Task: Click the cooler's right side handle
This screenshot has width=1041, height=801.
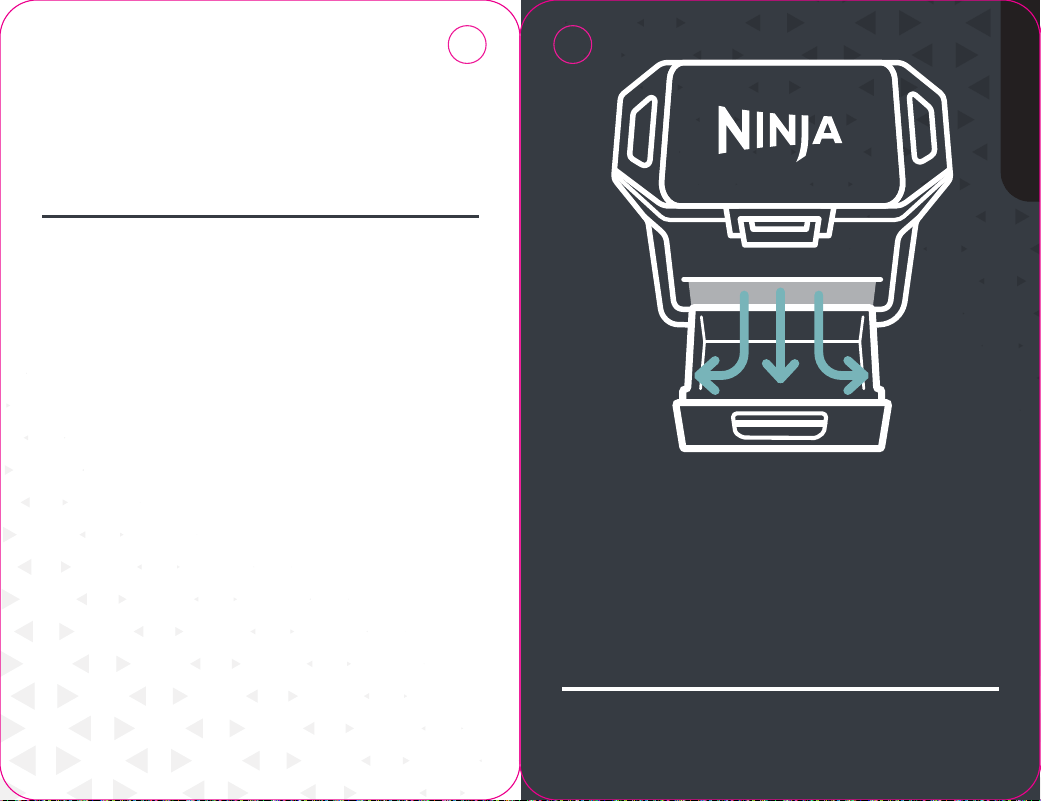Action: coord(921,127)
